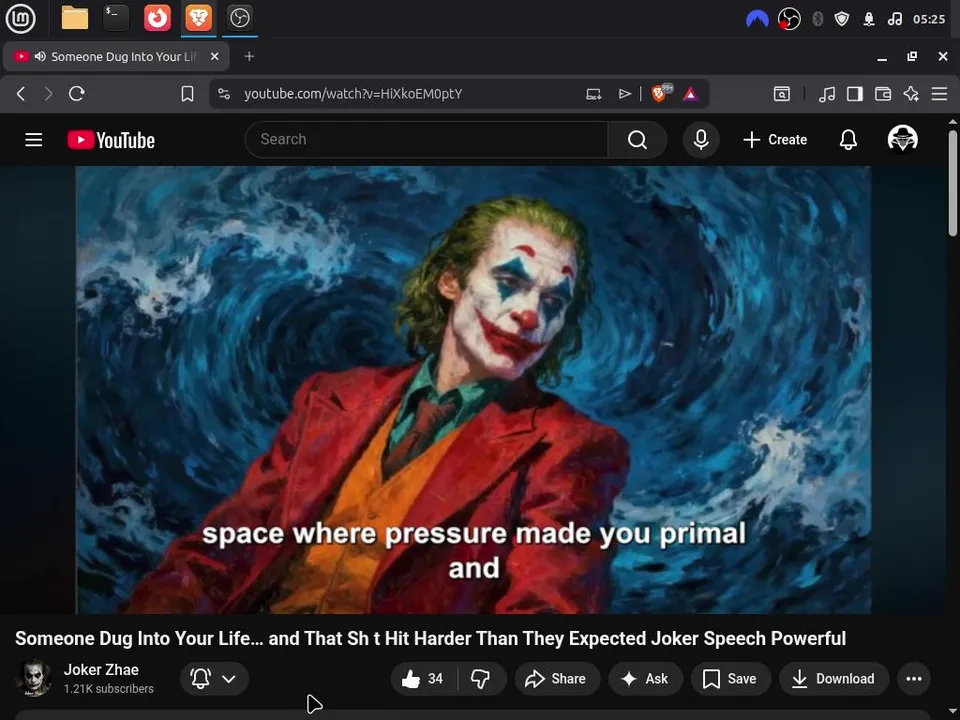The width and height of the screenshot is (960, 720).
Task: Open a new browser tab
Action: (x=249, y=56)
